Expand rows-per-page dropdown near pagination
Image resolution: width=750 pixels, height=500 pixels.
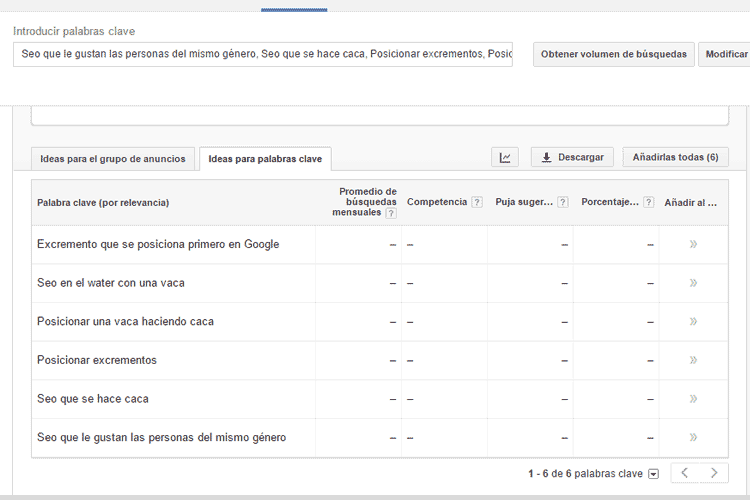pyautogui.click(x=654, y=474)
